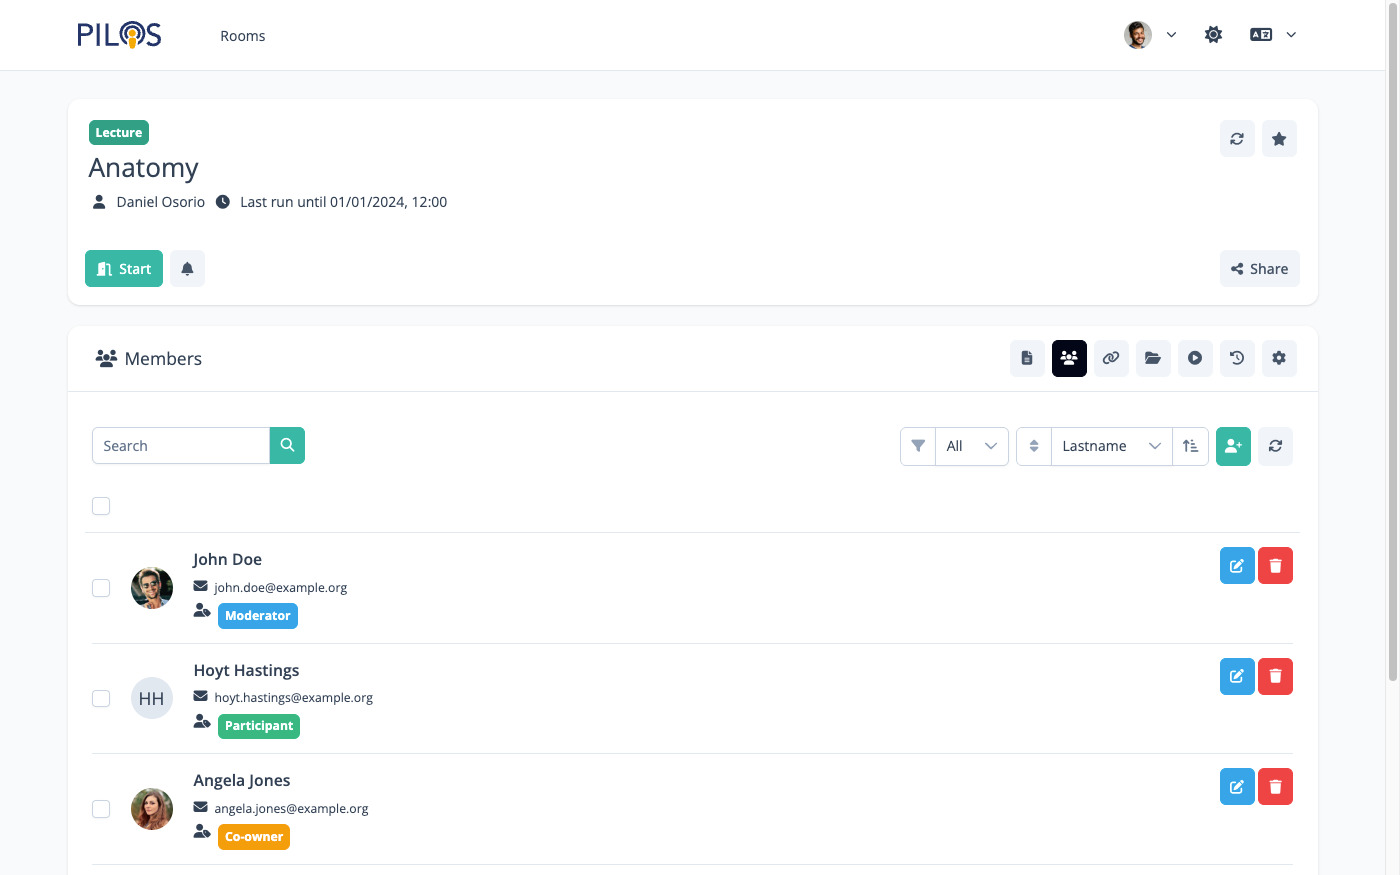
Task: Tick the select all members checkbox
Action: tap(101, 506)
